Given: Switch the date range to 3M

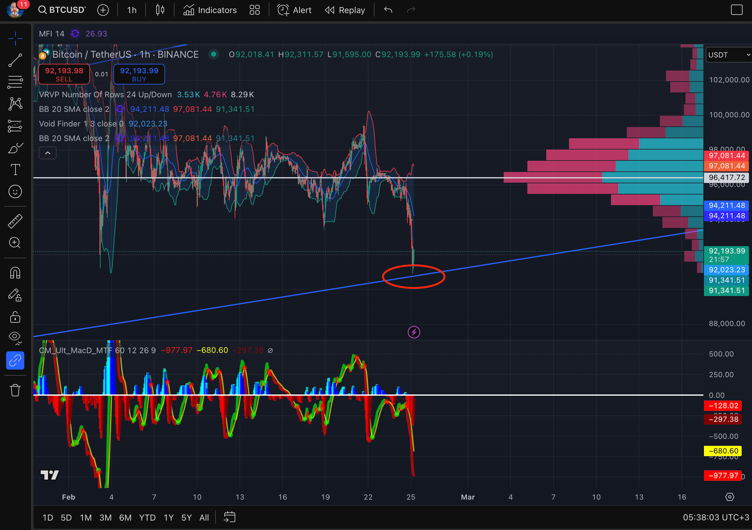Looking at the screenshot, I should coord(106,518).
